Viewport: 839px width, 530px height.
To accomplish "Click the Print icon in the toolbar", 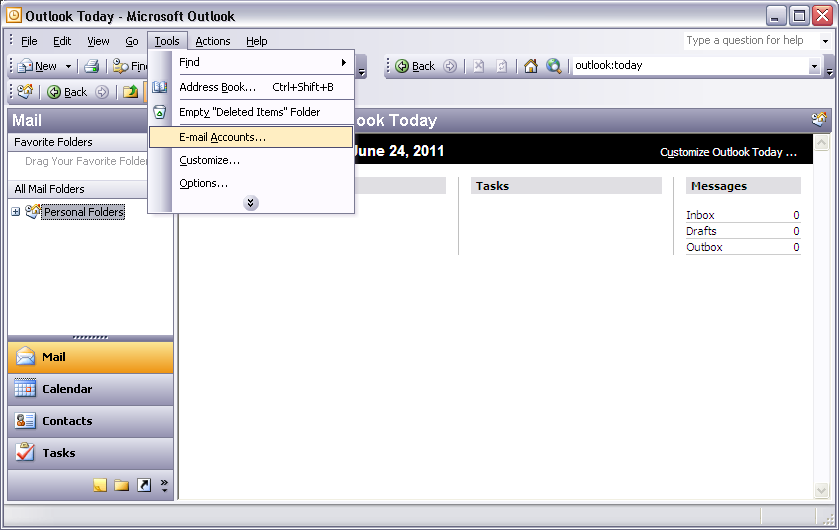I will (91, 66).
